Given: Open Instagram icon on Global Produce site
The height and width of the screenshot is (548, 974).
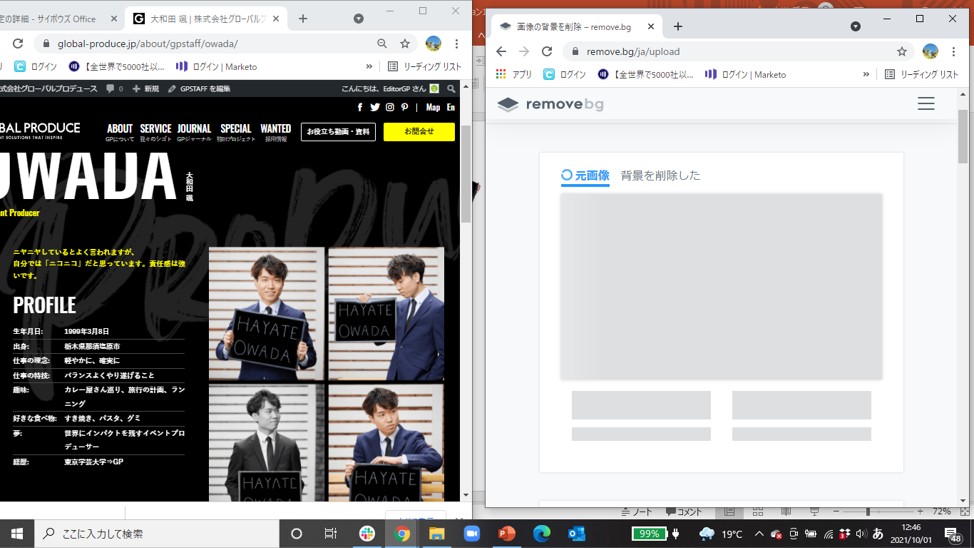Looking at the screenshot, I should click(x=389, y=107).
